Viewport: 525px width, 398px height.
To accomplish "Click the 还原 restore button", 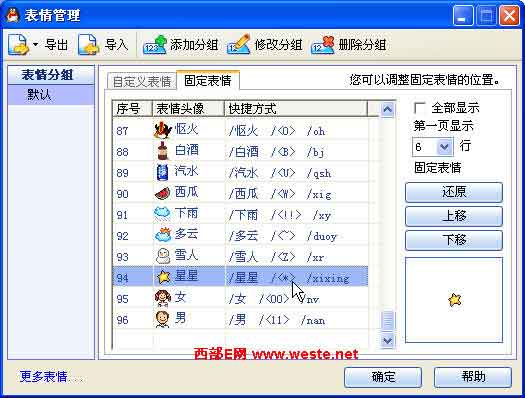I will tap(454, 192).
